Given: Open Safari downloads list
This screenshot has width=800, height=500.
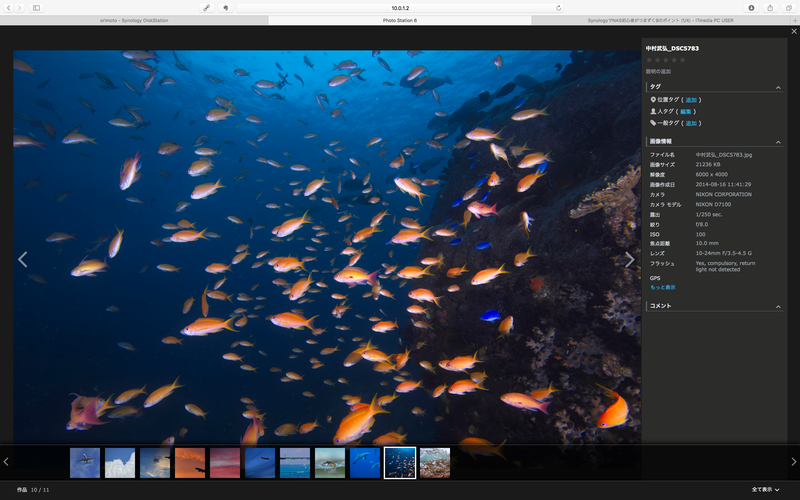Looking at the screenshot, I should [752, 8].
